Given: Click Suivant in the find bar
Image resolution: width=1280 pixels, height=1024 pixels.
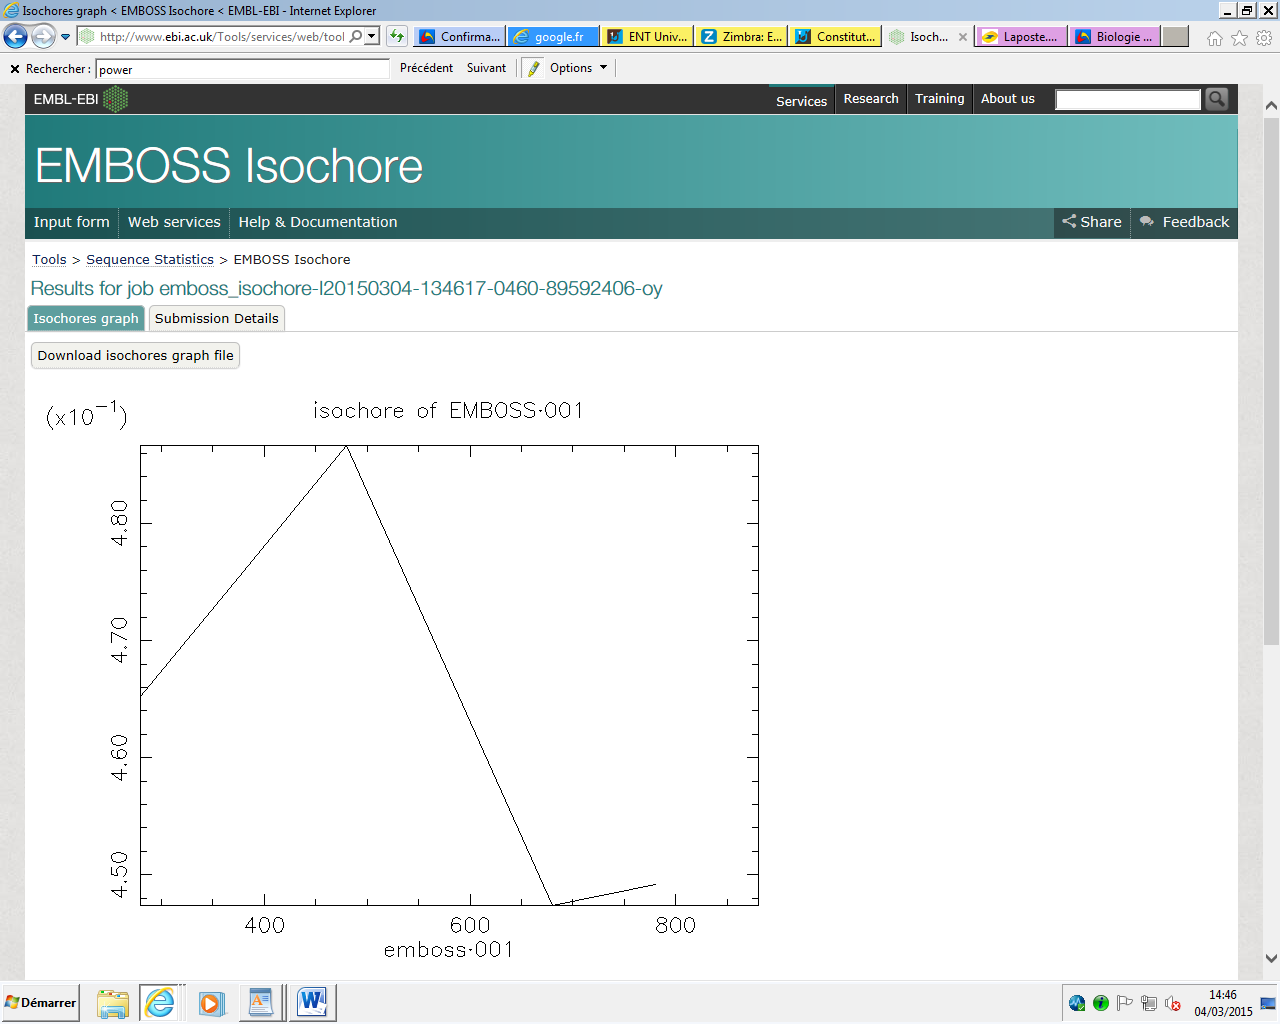Looking at the screenshot, I should point(486,68).
